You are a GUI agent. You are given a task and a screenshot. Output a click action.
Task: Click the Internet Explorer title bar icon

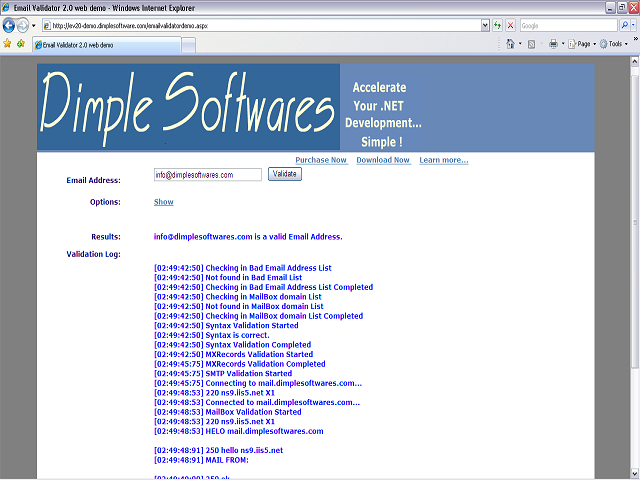(x=6, y=7)
